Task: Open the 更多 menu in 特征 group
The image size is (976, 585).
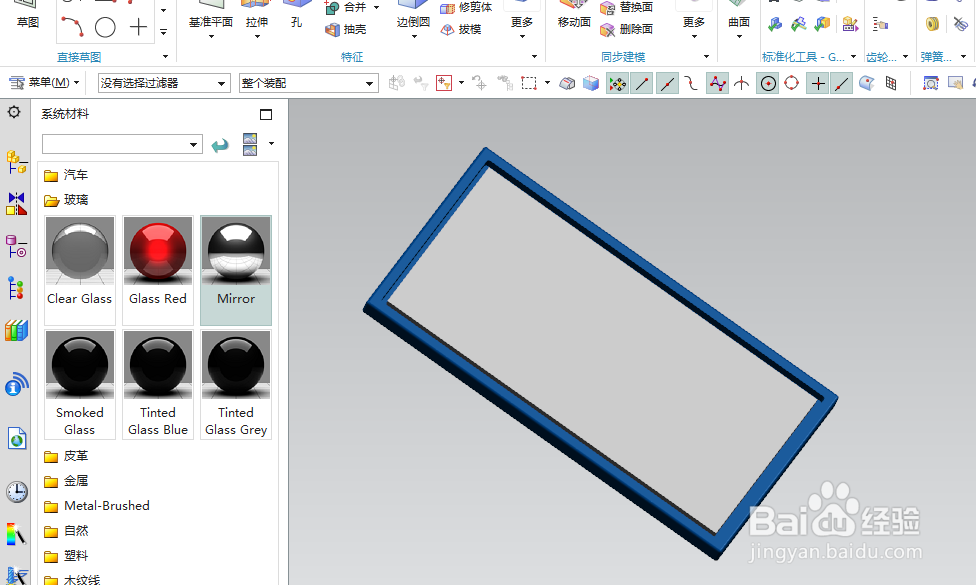Action: pyautogui.click(x=522, y=22)
